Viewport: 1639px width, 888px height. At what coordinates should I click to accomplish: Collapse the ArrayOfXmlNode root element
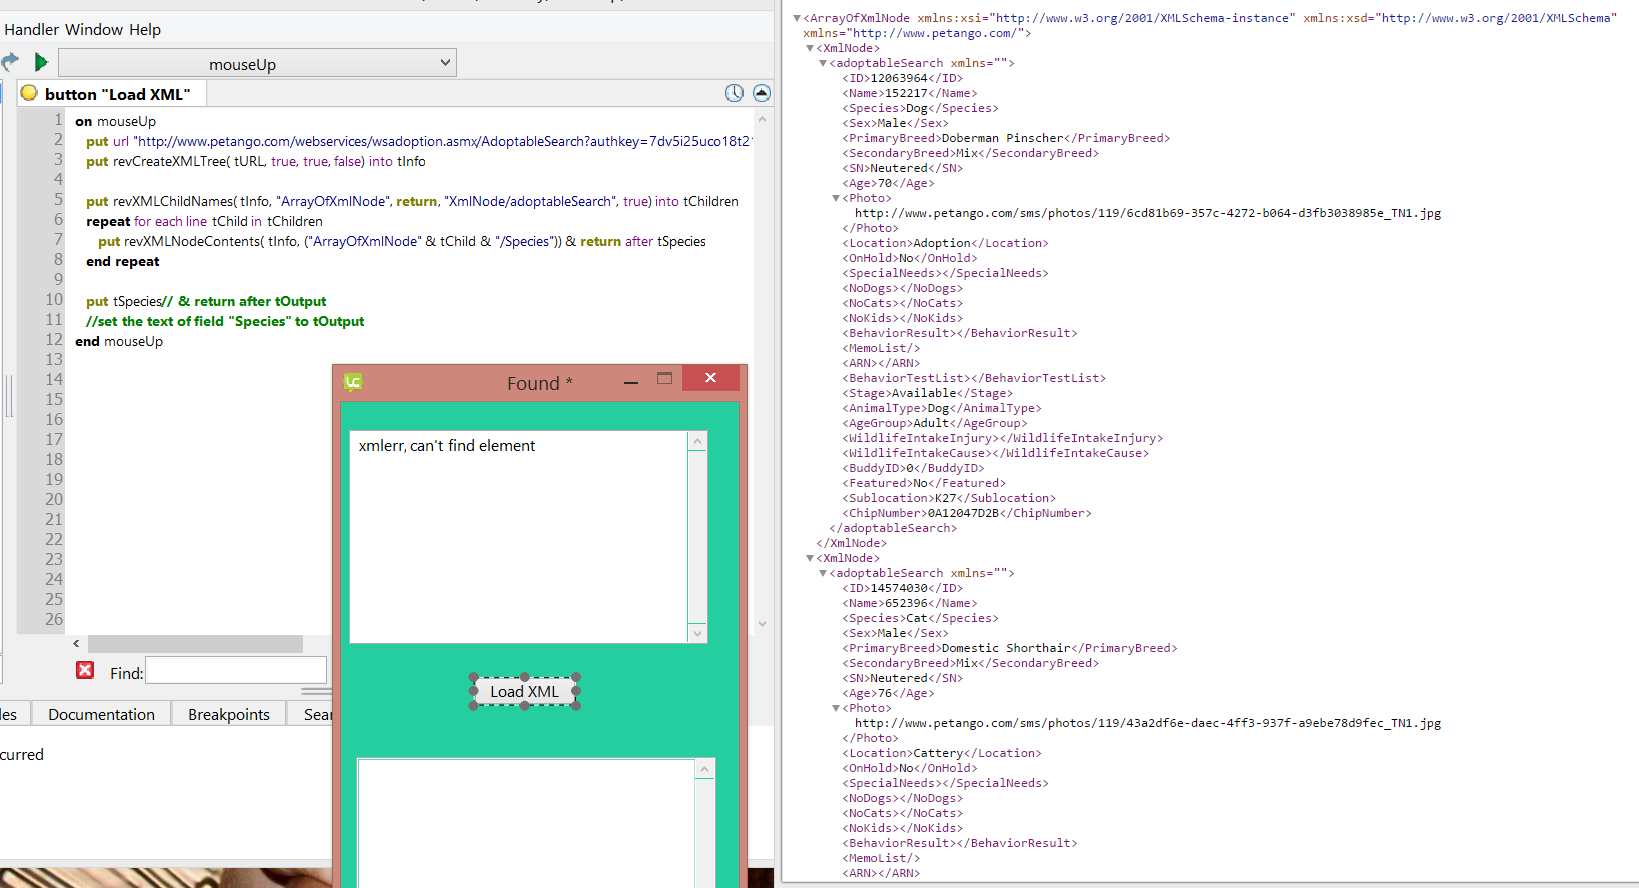[x=797, y=18]
